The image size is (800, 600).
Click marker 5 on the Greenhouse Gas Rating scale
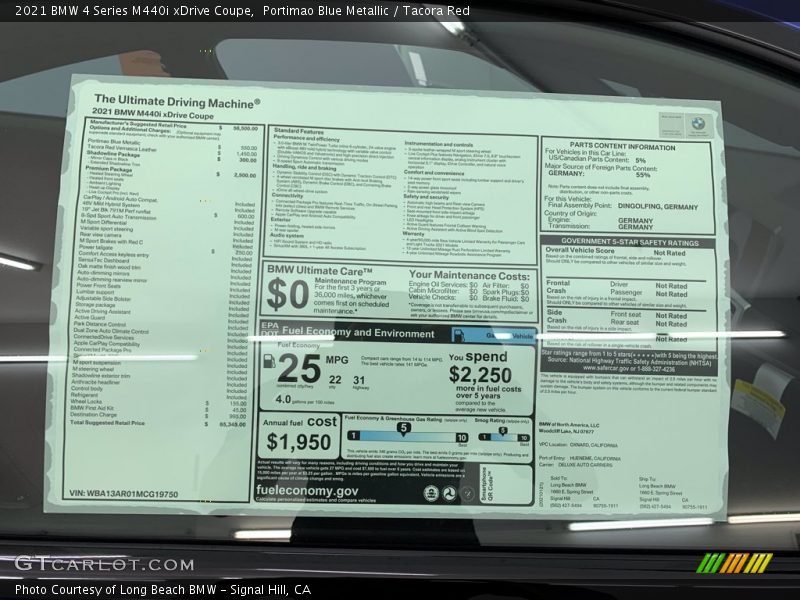pyautogui.click(x=404, y=428)
